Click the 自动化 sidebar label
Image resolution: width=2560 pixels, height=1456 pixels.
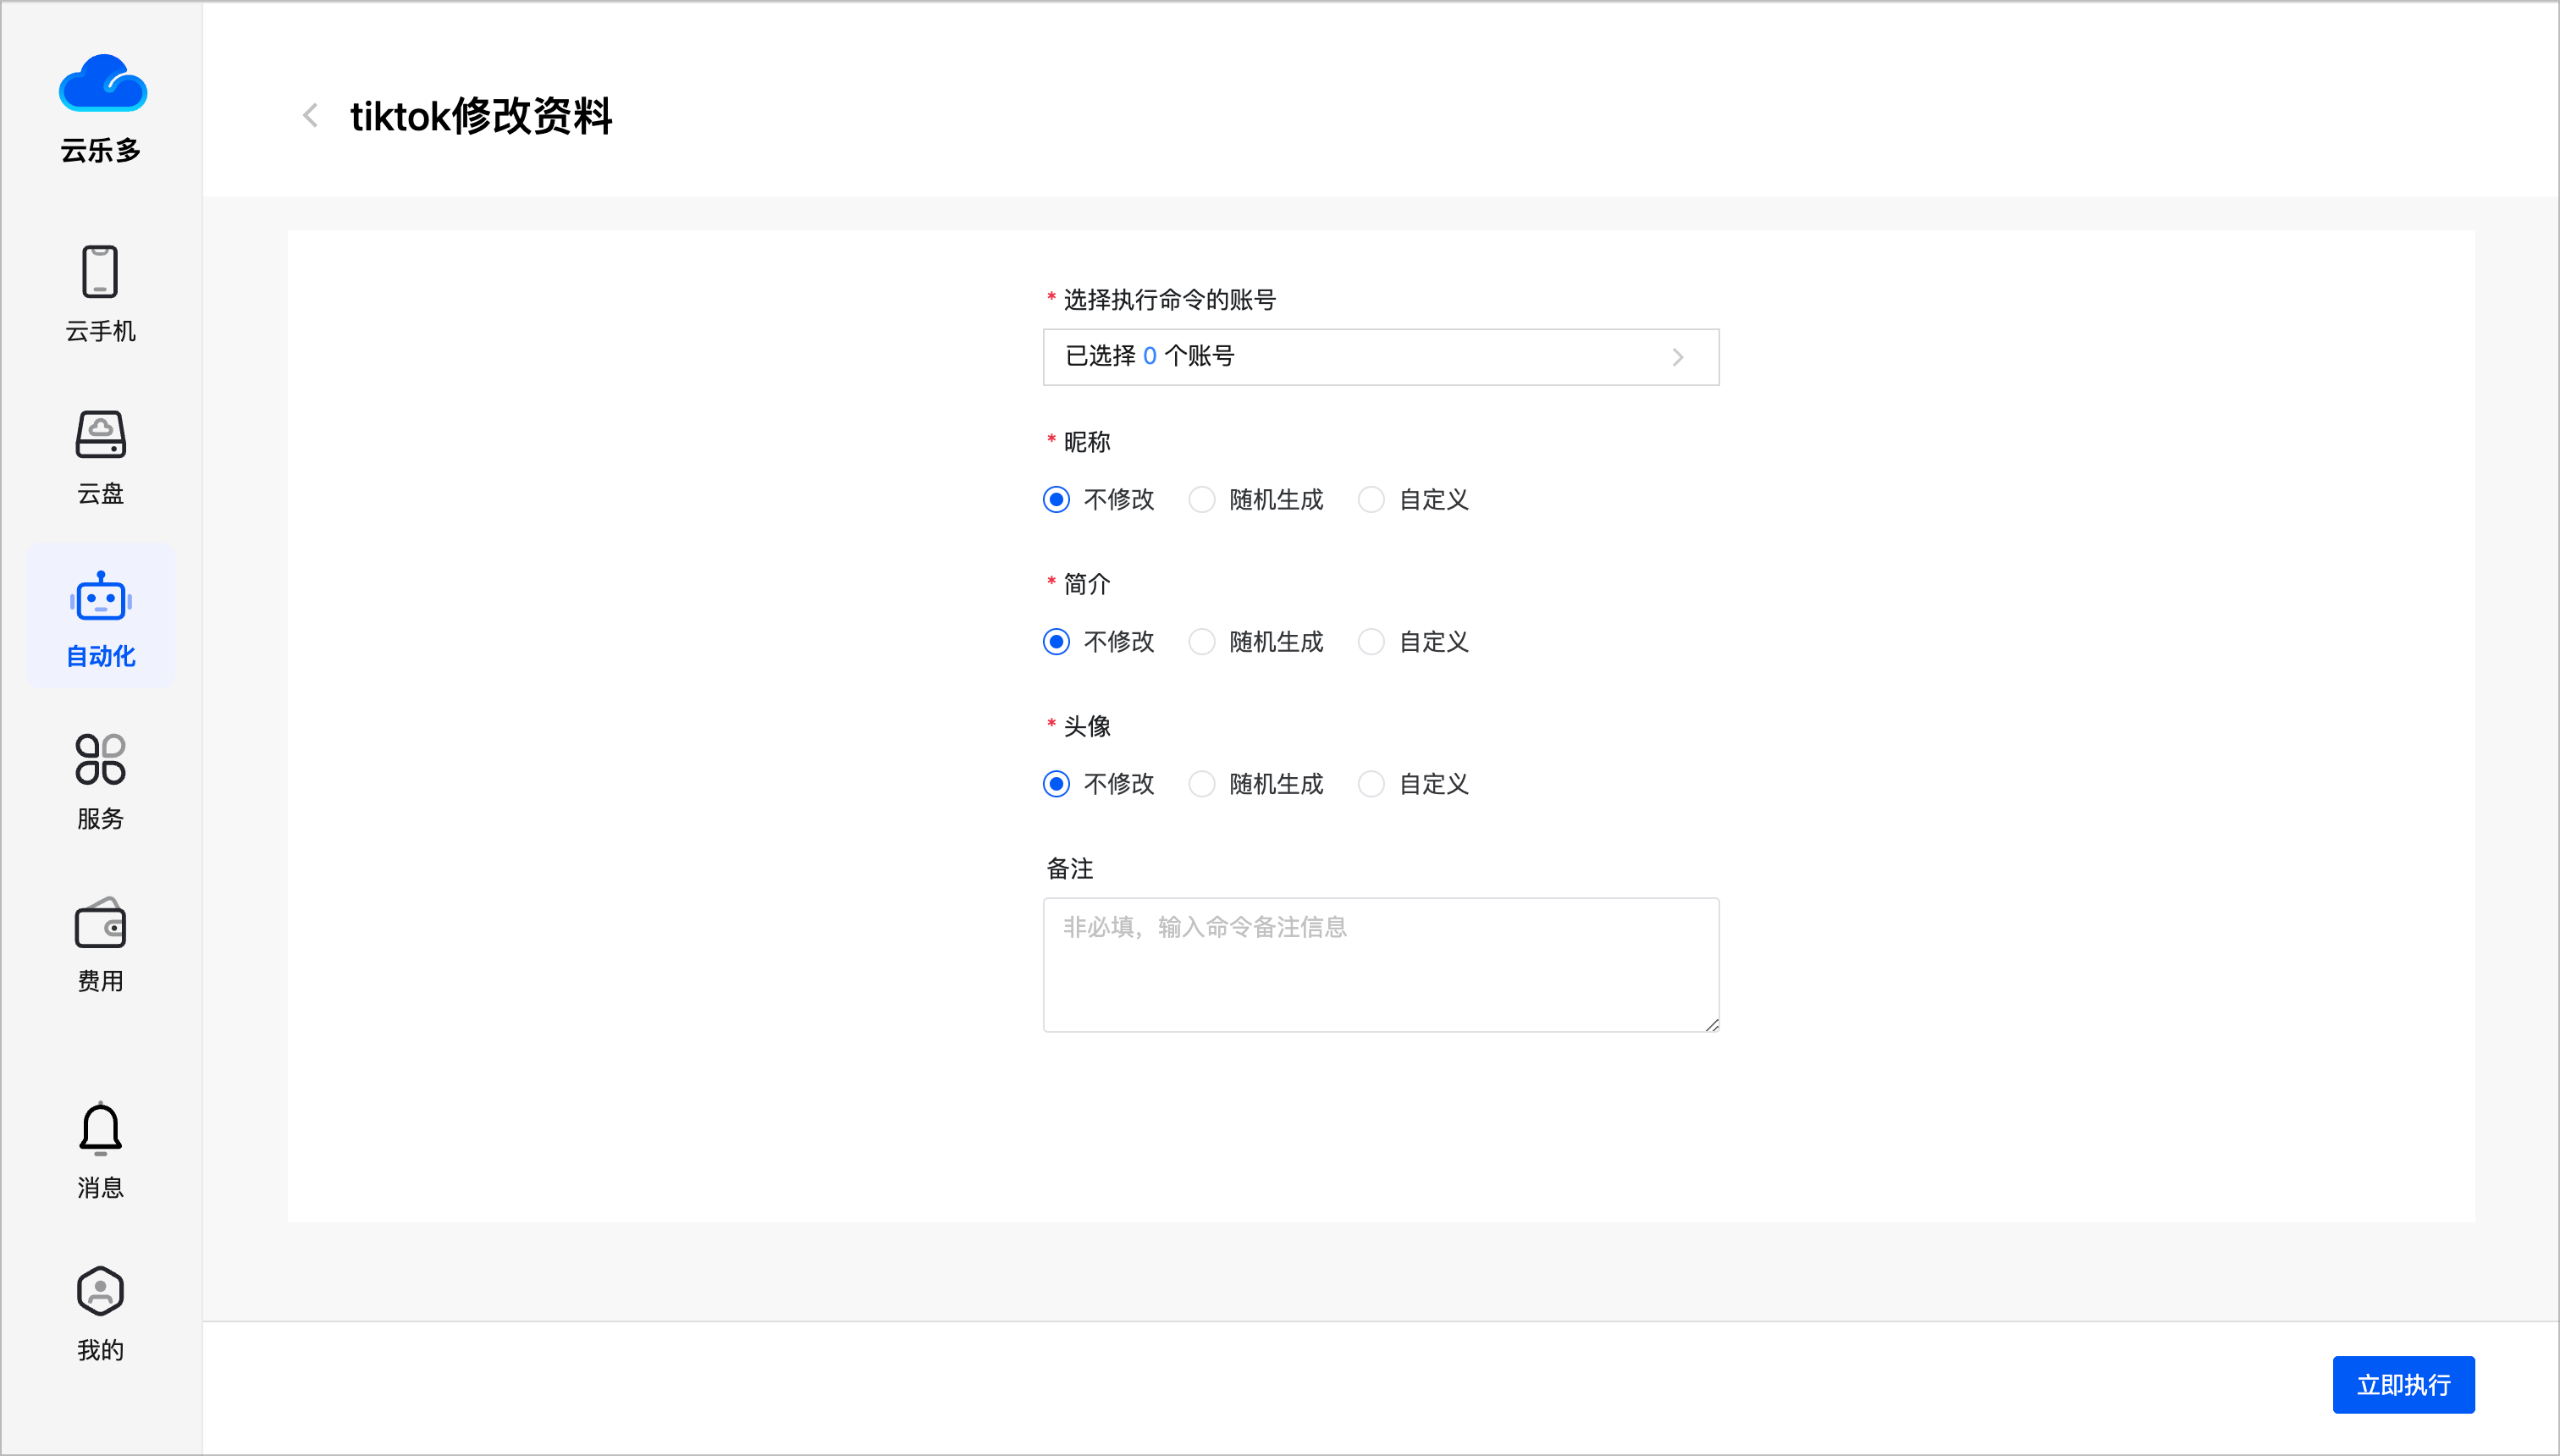pos(100,656)
